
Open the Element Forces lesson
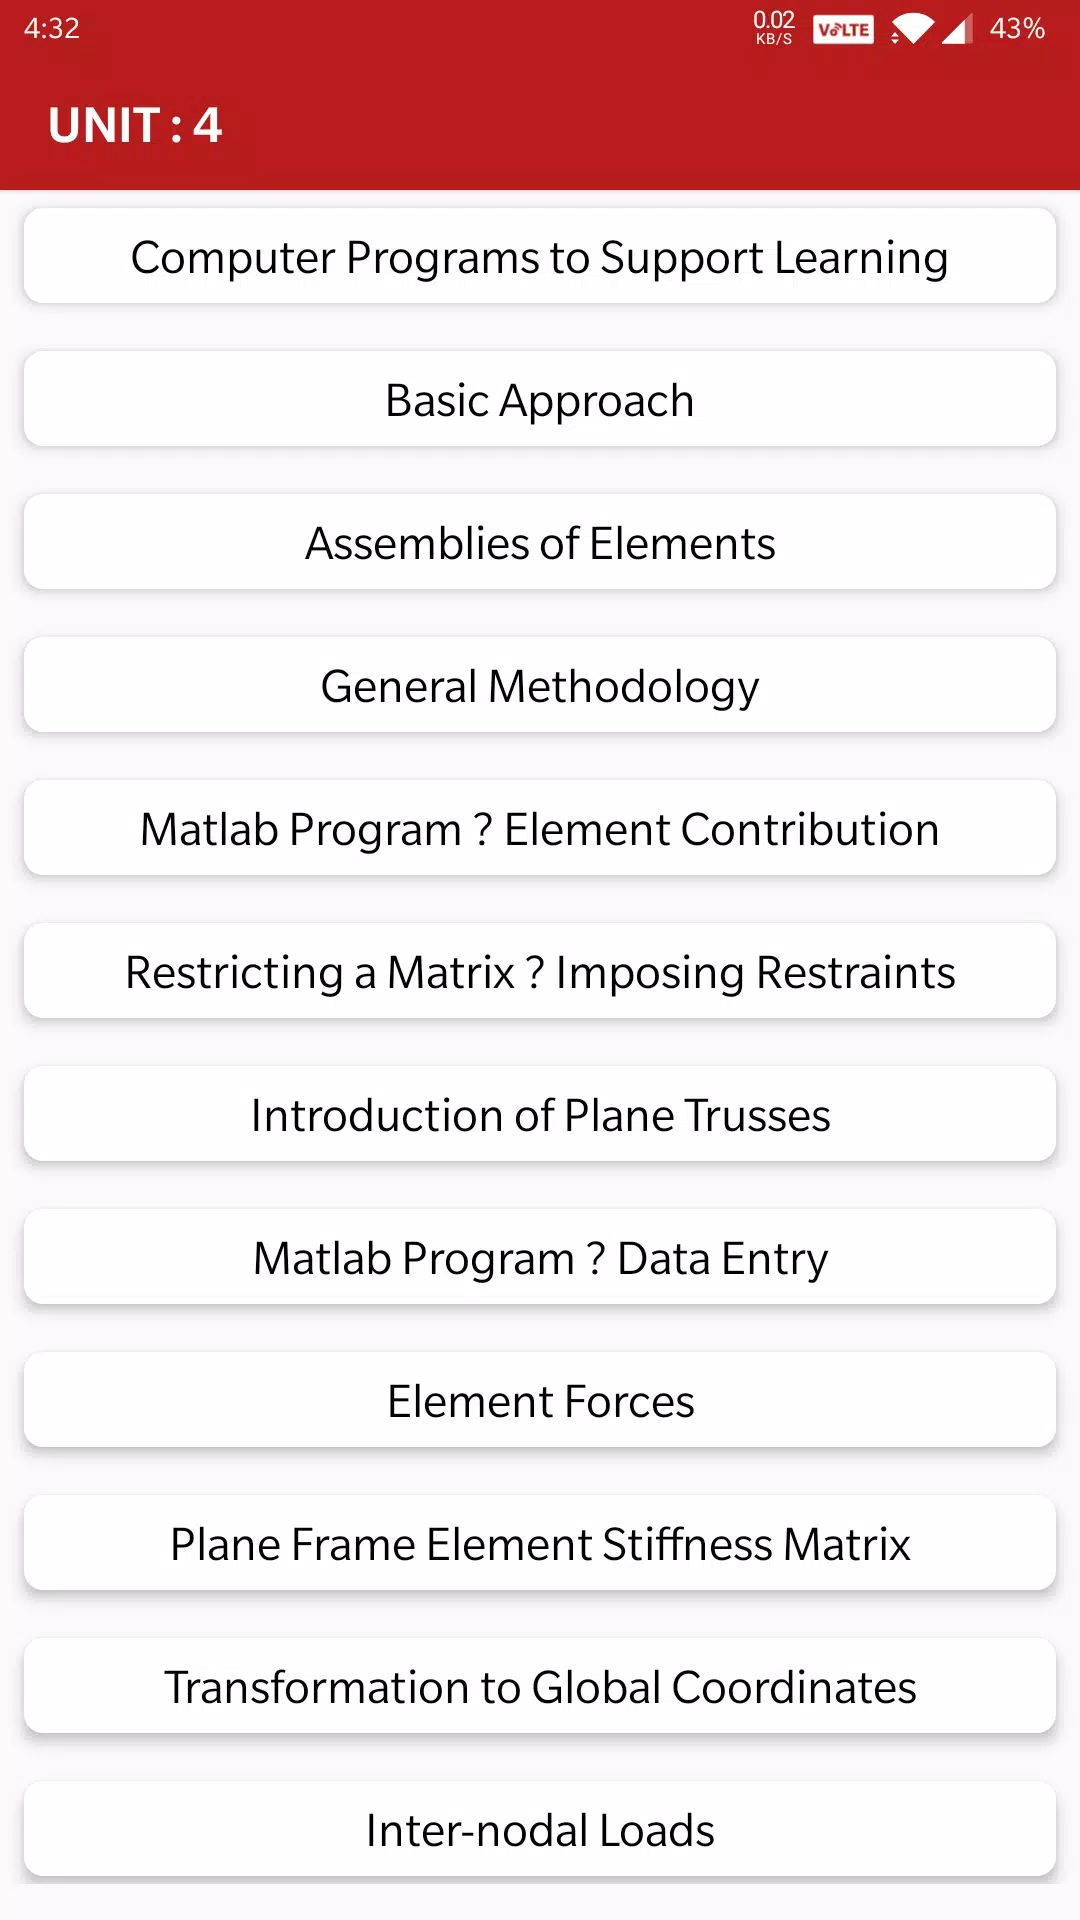click(x=540, y=1401)
